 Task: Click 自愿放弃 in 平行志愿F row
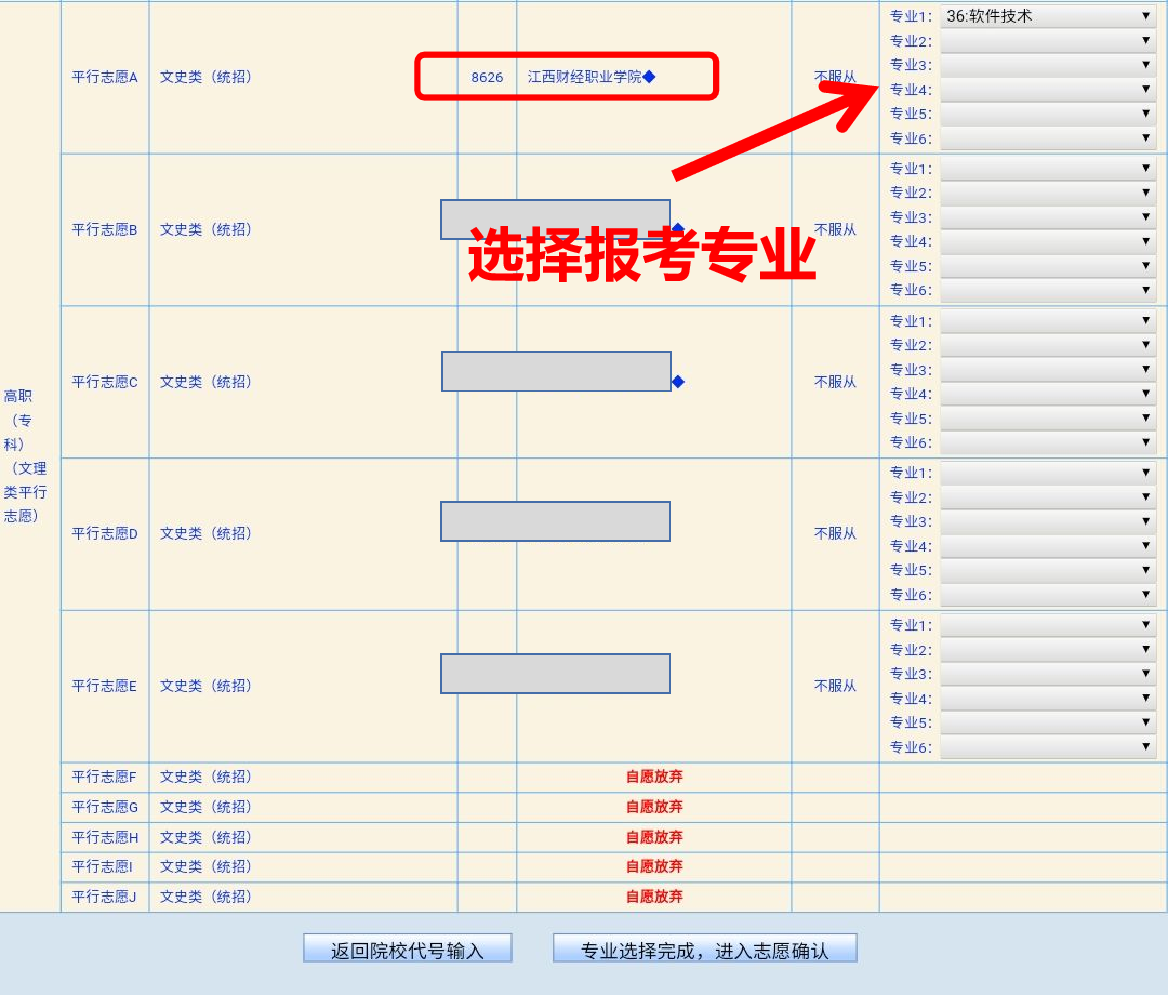(x=654, y=777)
